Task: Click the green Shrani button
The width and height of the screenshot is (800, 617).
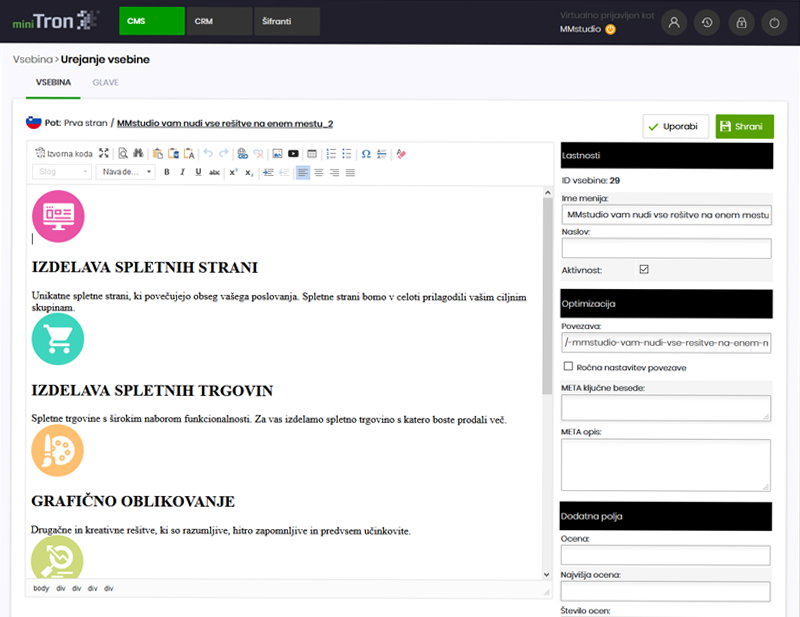Action: 744,126
